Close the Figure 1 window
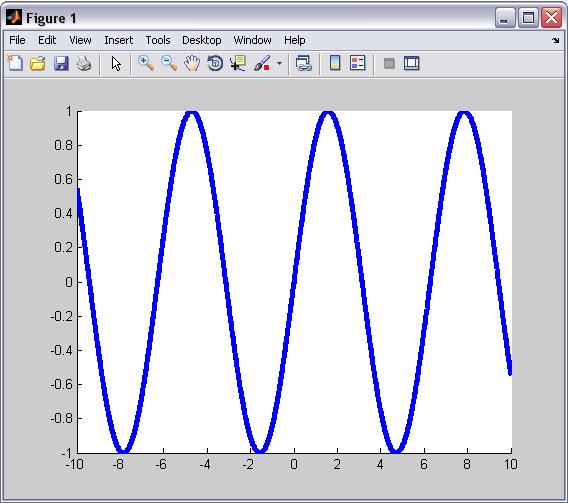 (x=551, y=17)
